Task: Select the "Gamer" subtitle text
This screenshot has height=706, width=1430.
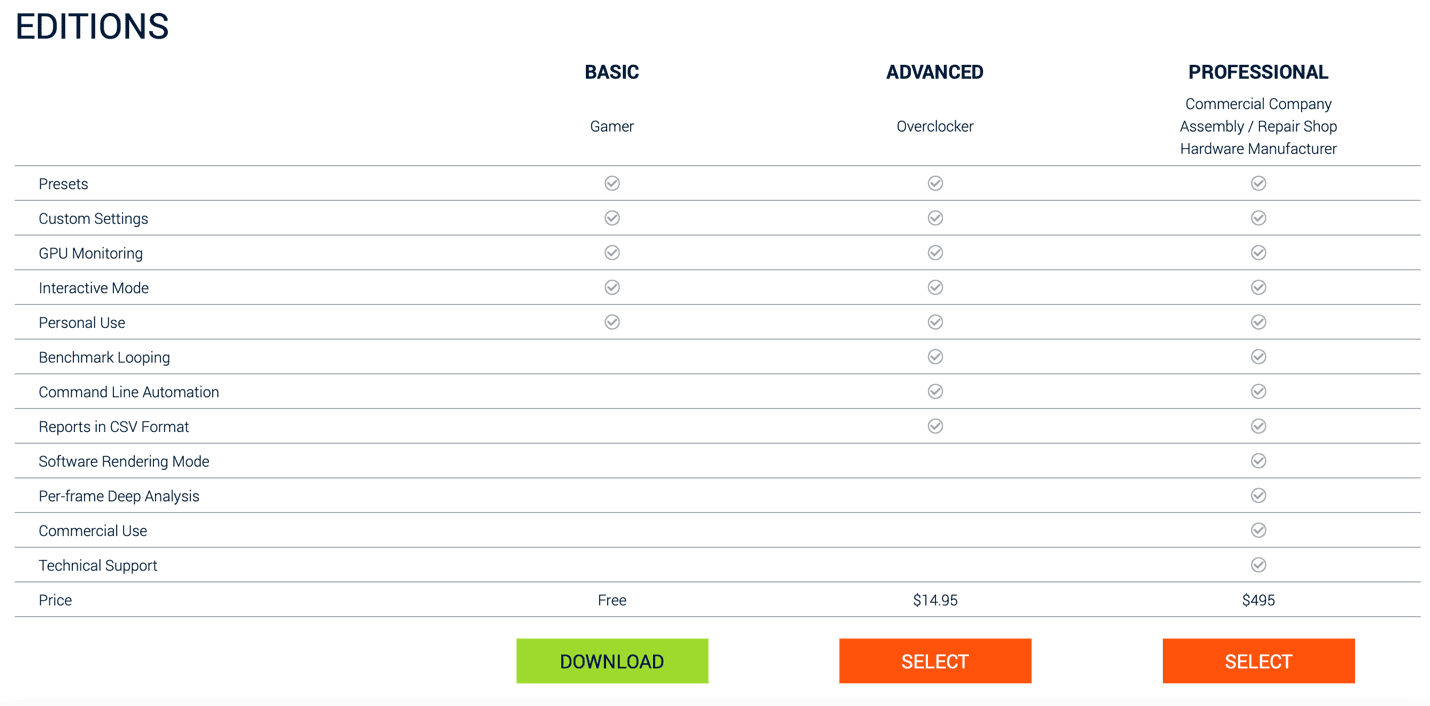Action: (612, 126)
